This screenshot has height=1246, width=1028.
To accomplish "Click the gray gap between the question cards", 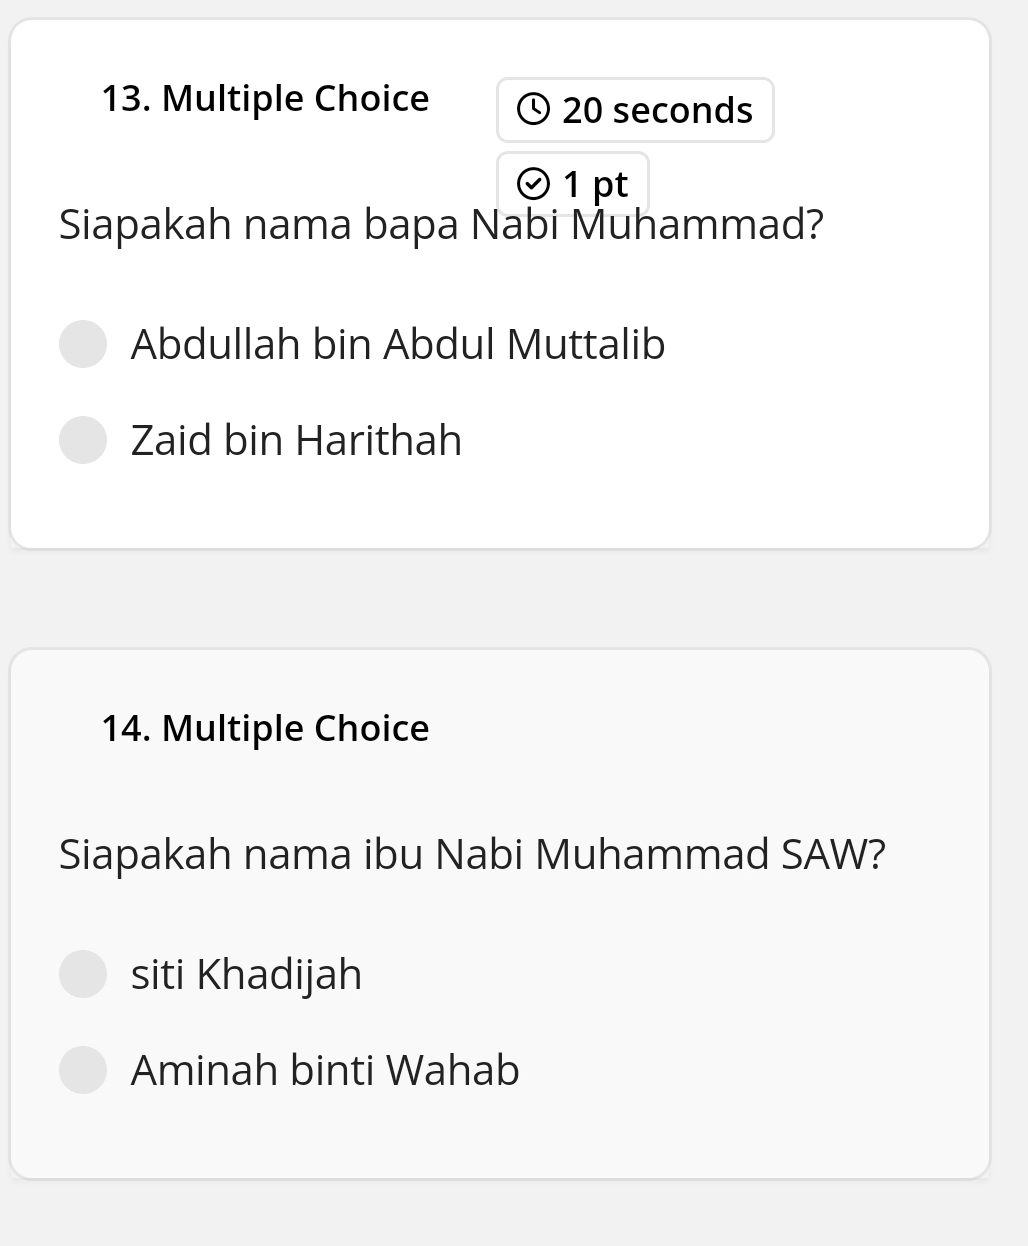I will pos(500,598).
